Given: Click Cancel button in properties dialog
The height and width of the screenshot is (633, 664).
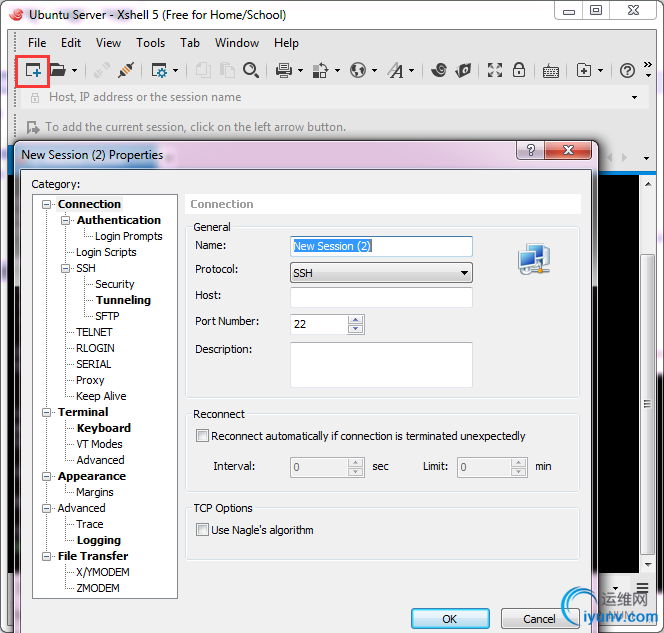Looking at the screenshot, I should [x=539, y=619].
